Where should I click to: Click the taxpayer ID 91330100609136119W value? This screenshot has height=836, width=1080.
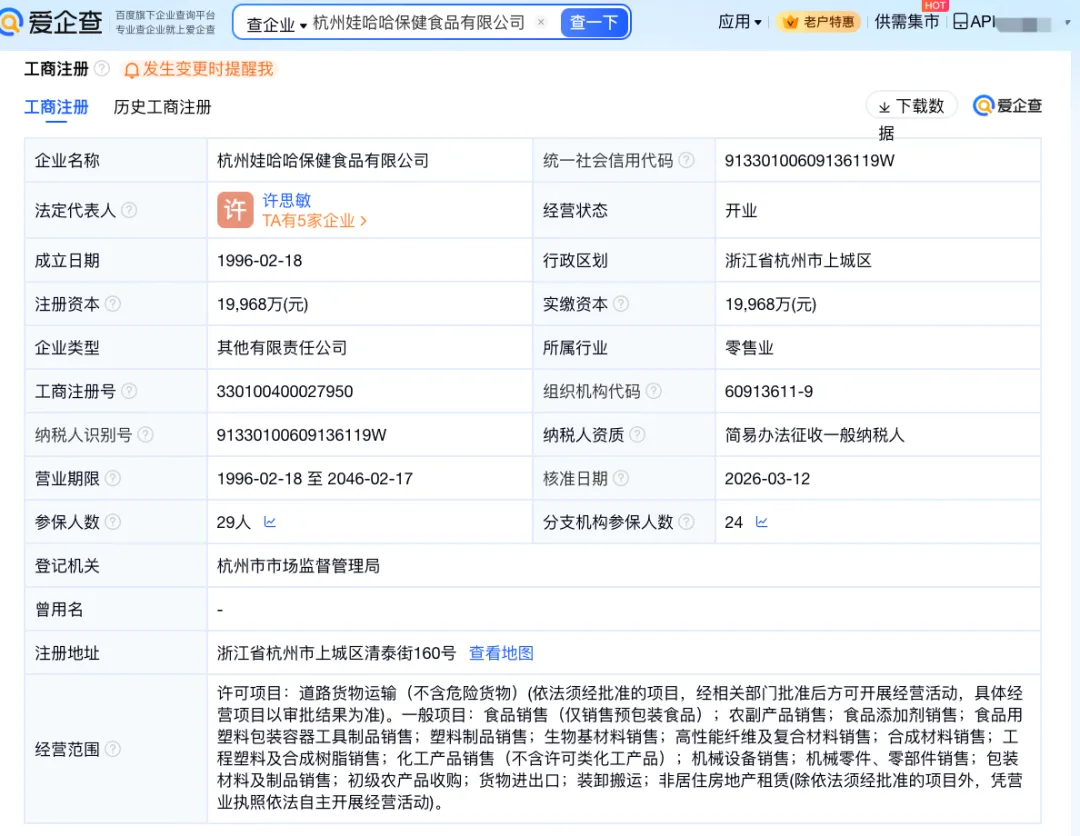coord(302,435)
